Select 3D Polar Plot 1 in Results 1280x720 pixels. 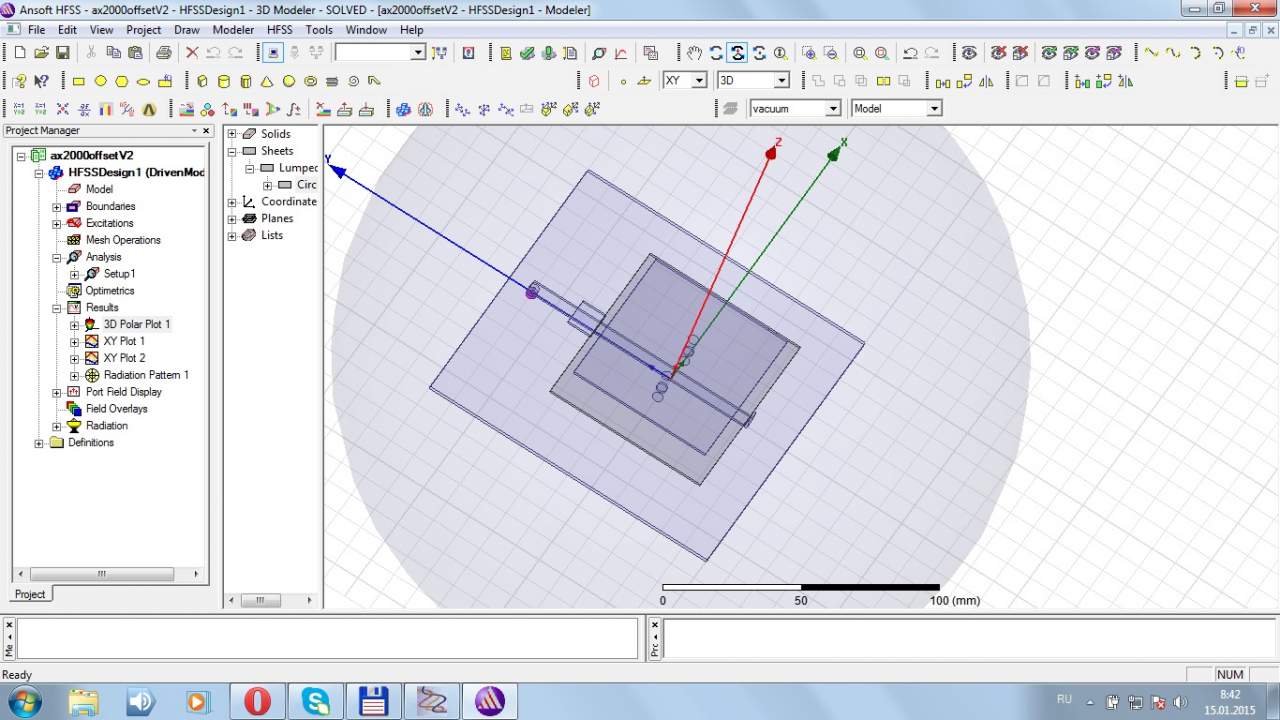point(136,324)
